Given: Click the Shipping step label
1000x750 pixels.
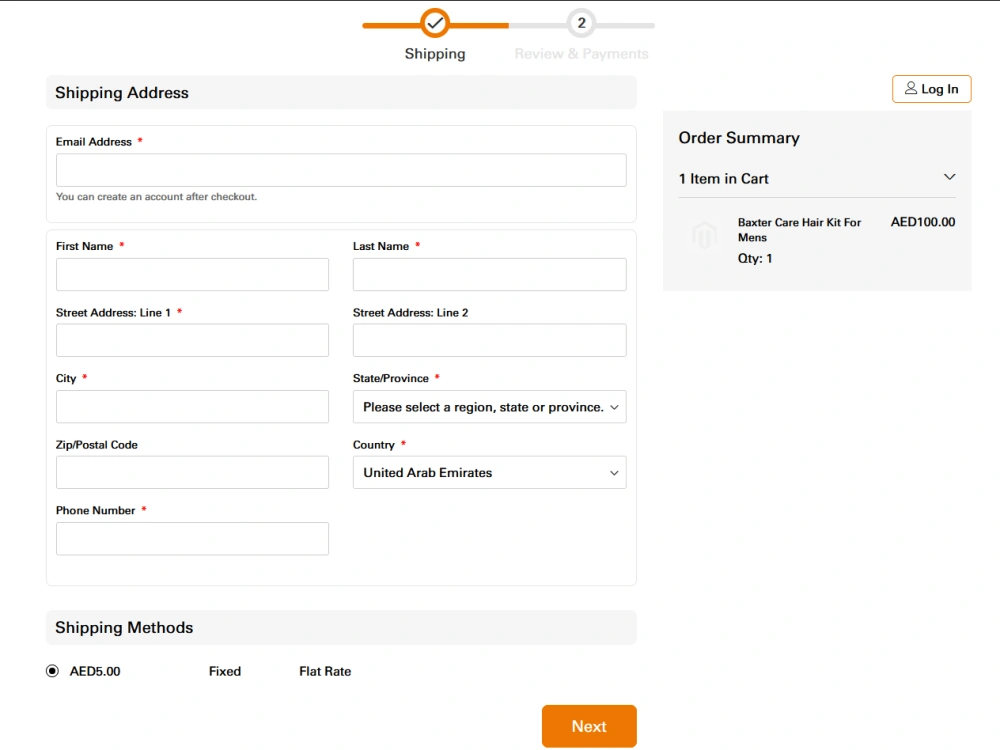Looking at the screenshot, I should coord(435,54).
